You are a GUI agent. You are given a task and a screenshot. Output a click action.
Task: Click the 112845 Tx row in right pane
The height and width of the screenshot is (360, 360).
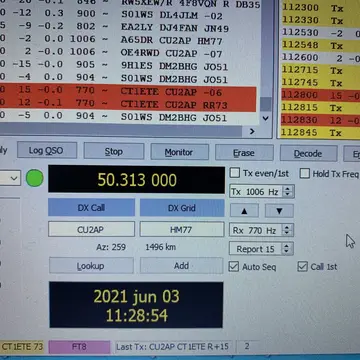pyautogui.click(x=320, y=133)
